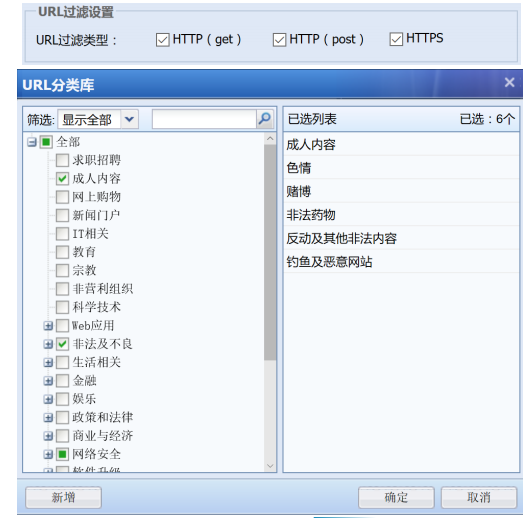Focus the category search input field
Screen dimensions: 523x518
click(x=204, y=119)
